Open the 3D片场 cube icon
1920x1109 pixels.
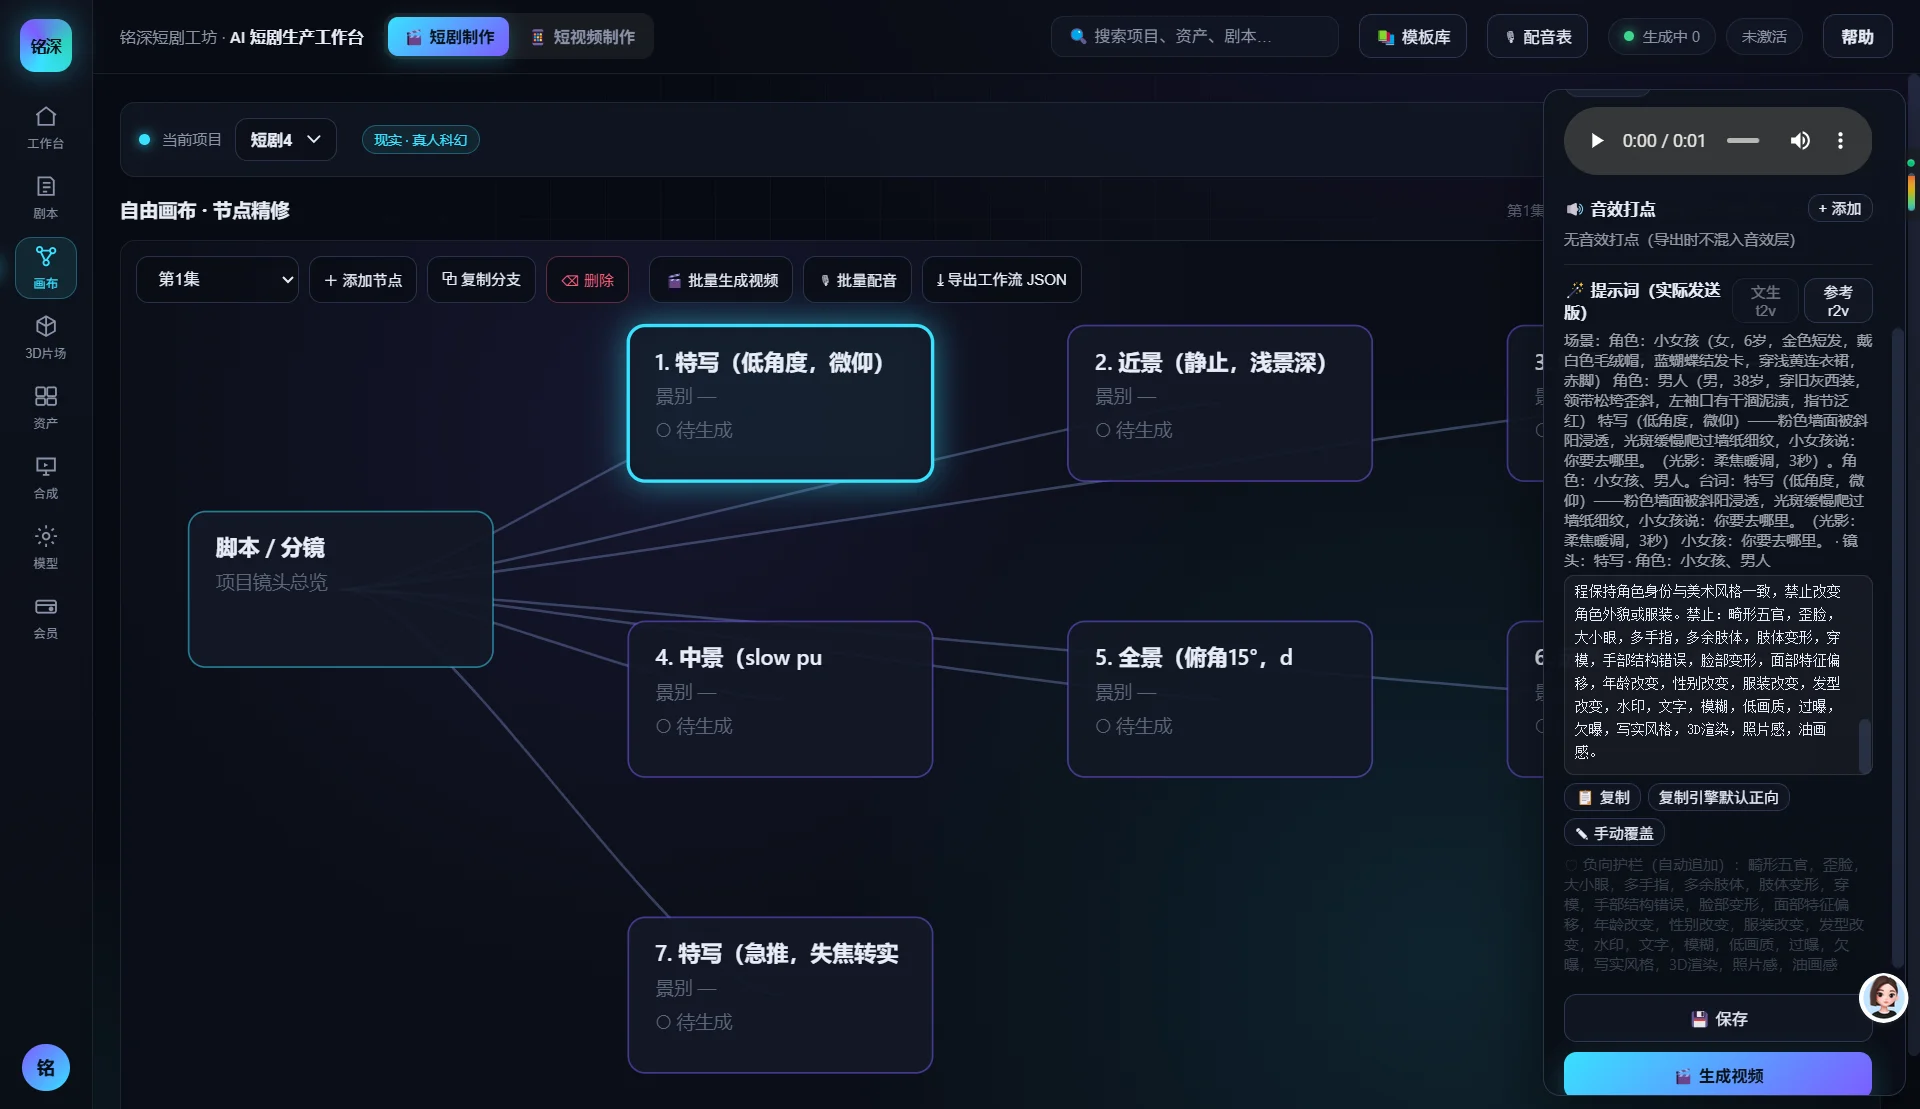pyautogui.click(x=46, y=337)
